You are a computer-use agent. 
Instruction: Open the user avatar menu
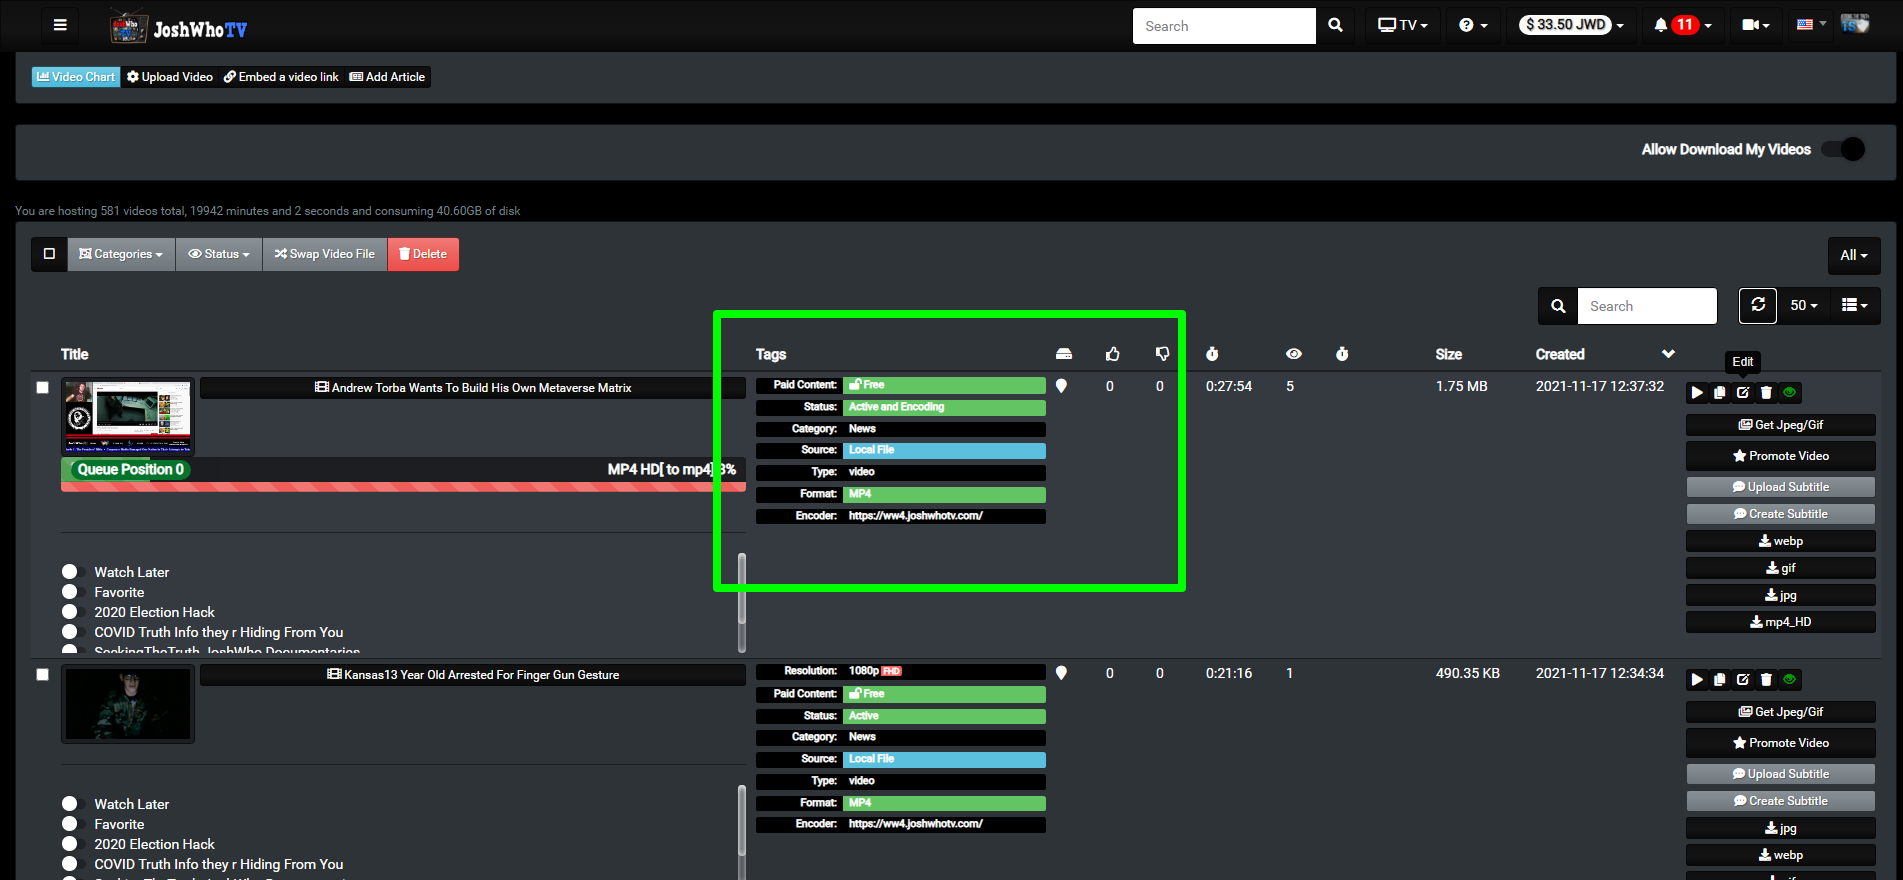click(x=1855, y=24)
